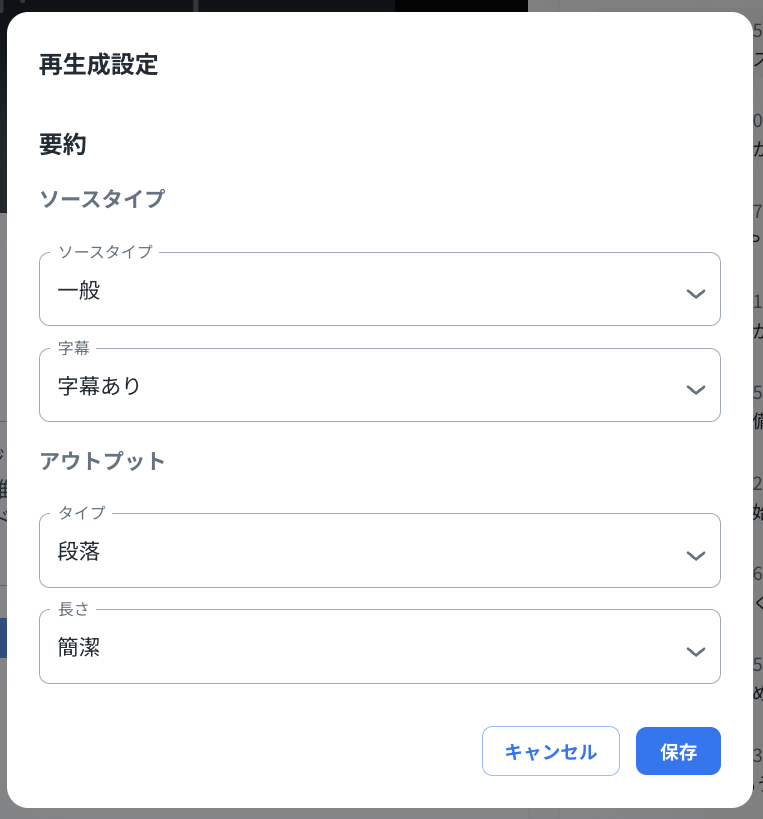Click the selected value 簡潔

[x=79, y=647]
